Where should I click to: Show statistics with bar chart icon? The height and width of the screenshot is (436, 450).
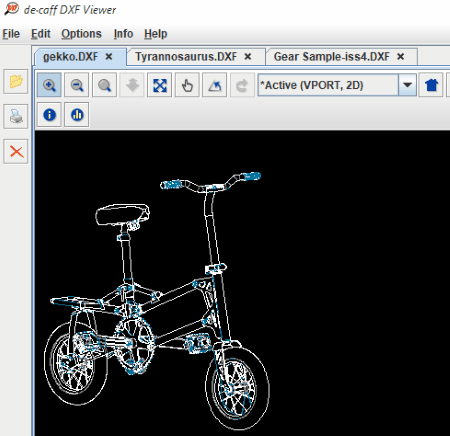point(77,115)
